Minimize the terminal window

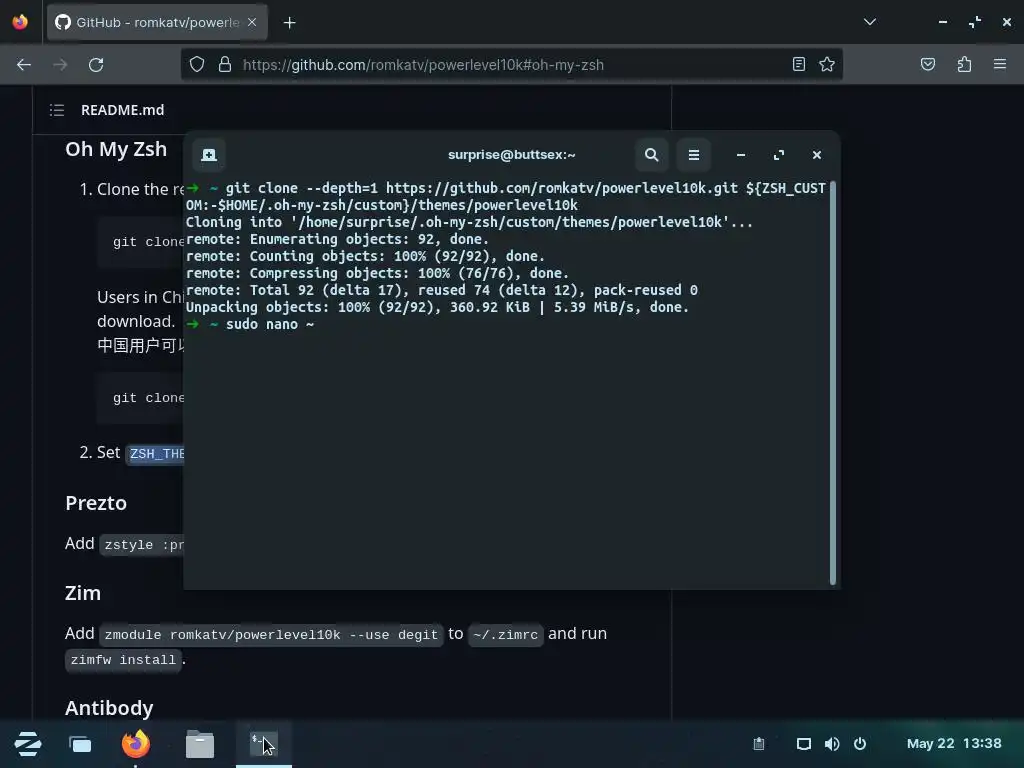(x=741, y=155)
